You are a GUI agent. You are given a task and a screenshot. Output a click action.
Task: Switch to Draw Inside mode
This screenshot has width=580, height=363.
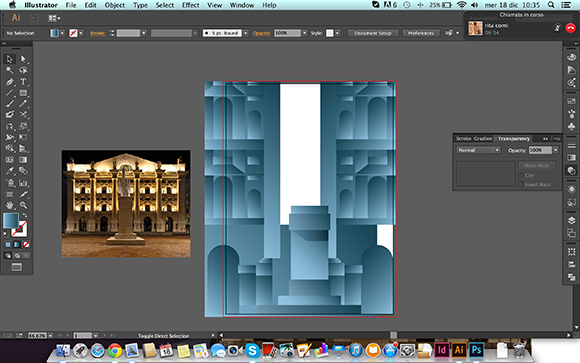click(26, 255)
